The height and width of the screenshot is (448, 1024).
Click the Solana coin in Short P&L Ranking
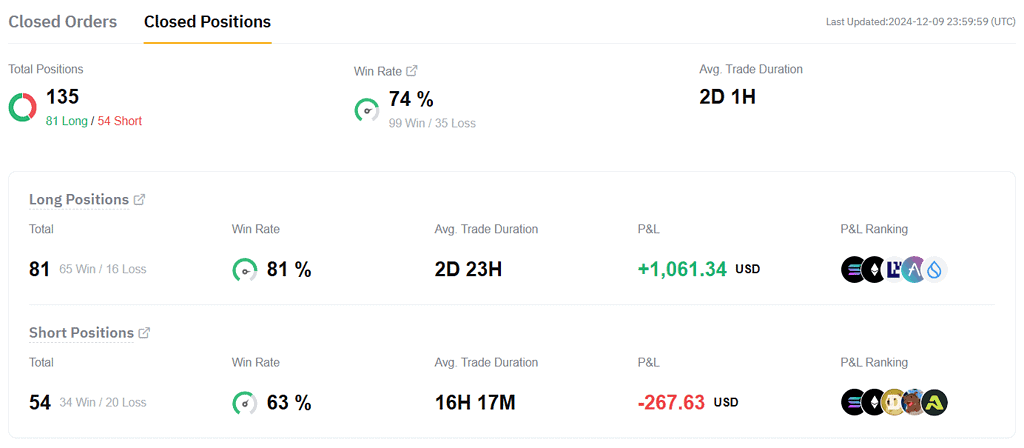(x=854, y=402)
